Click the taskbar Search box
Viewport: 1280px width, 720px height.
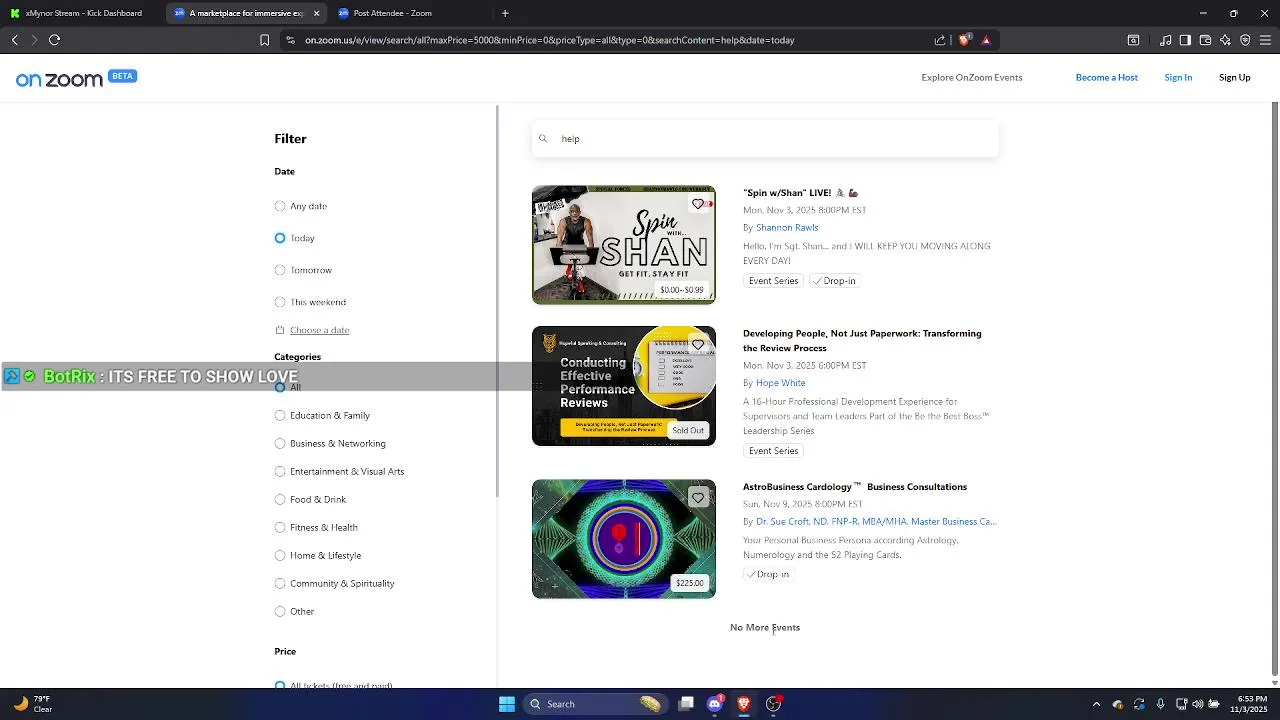596,704
